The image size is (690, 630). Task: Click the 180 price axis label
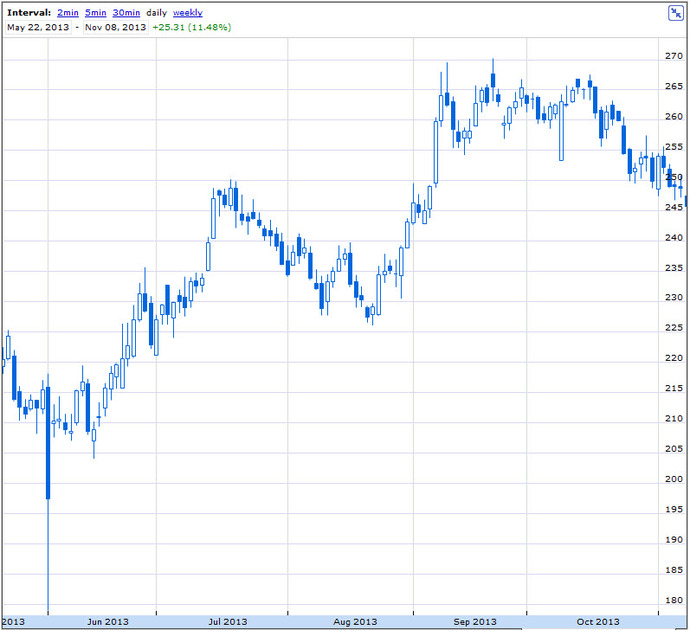point(674,600)
